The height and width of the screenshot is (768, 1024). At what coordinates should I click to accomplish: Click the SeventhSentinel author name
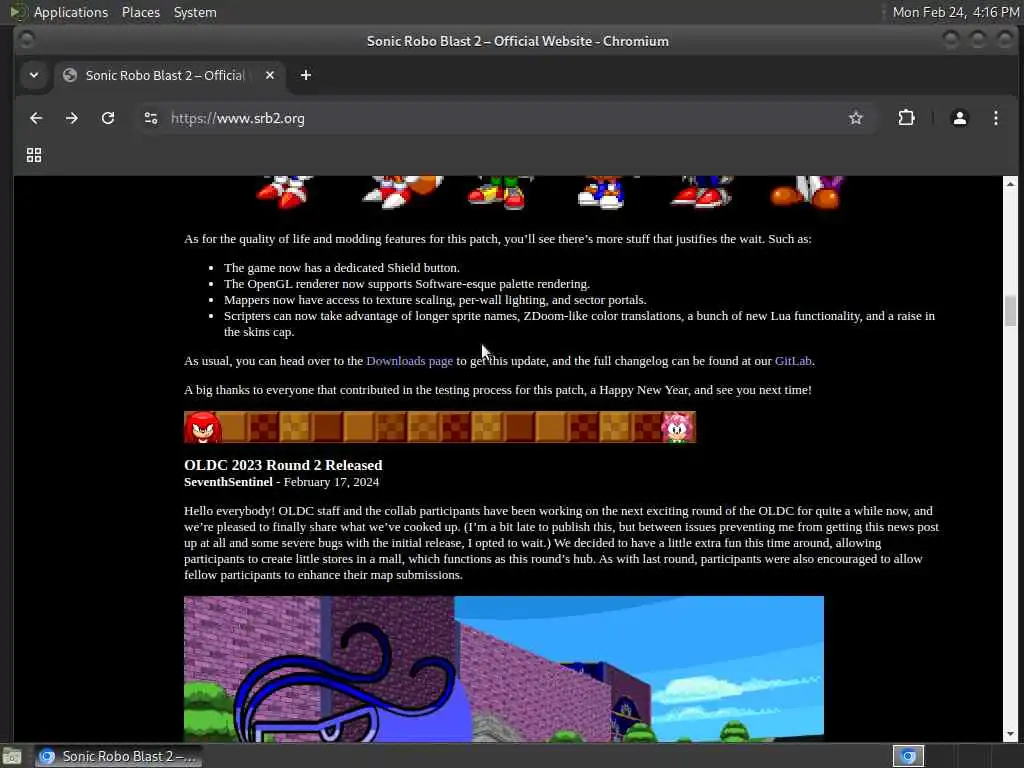click(228, 482)
